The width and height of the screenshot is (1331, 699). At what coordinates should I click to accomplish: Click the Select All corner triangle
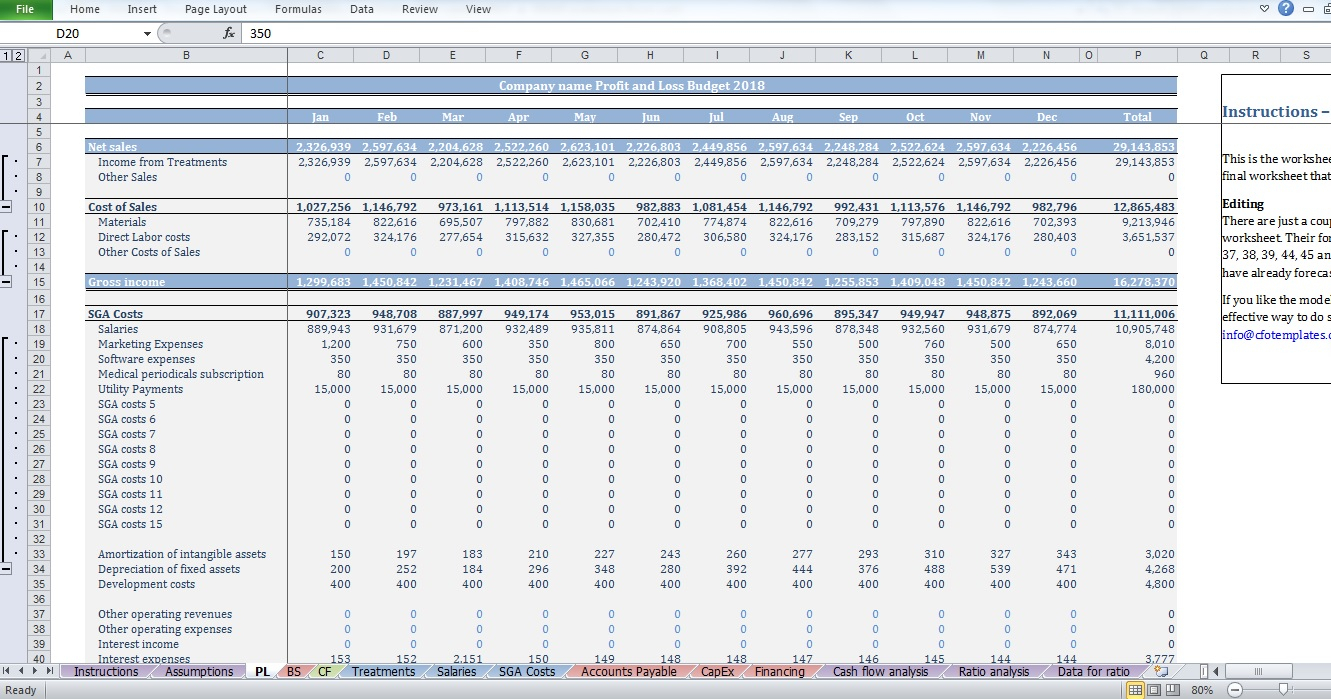[40, 55]
